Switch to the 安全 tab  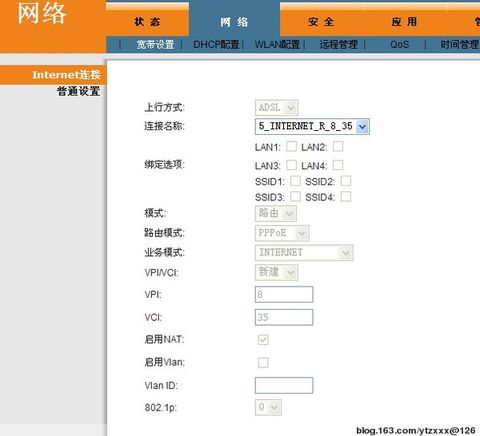pyautogui.click(x=321, y=22)
